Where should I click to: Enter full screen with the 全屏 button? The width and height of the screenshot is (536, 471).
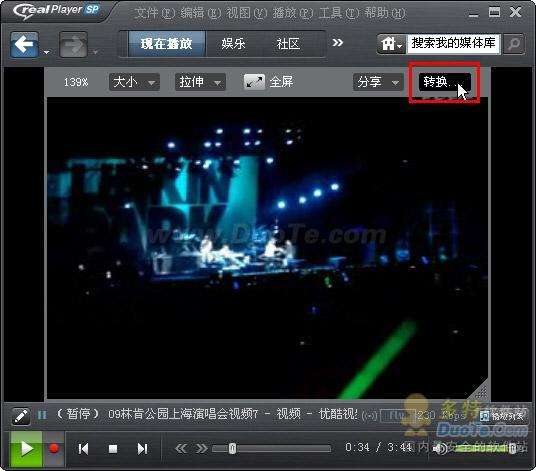(269, 82)
